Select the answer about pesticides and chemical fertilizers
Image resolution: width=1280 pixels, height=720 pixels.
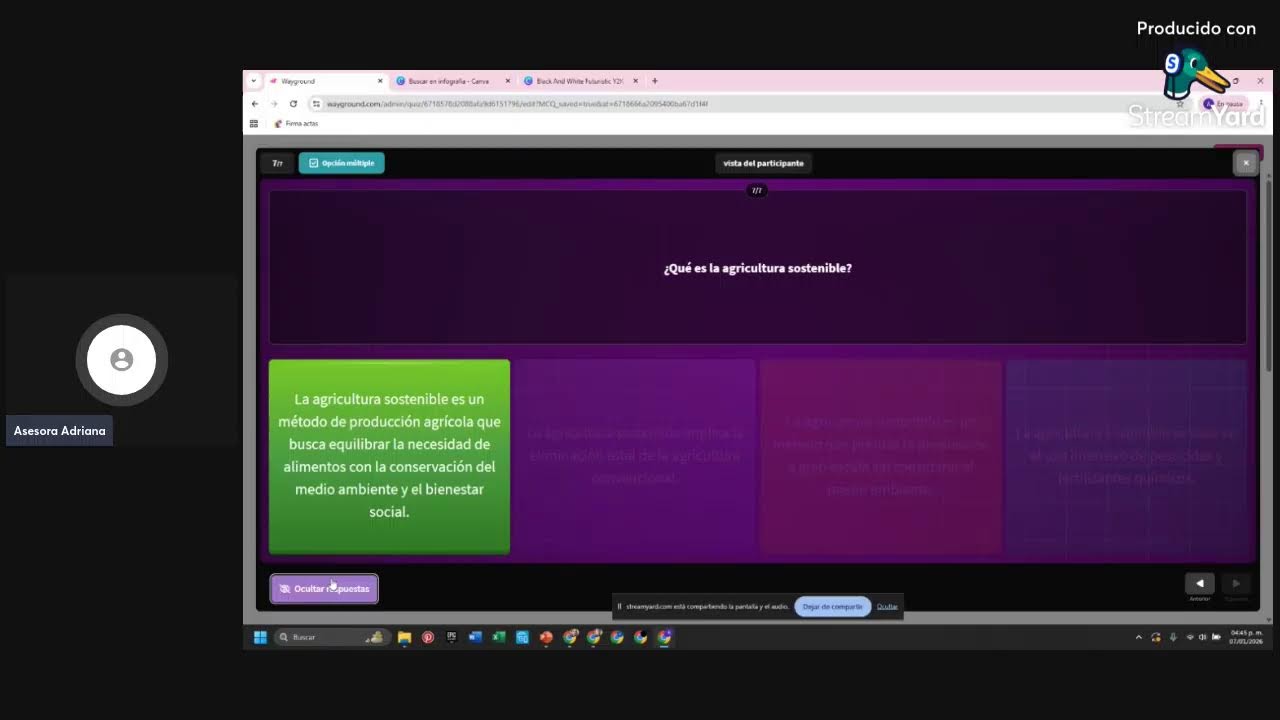point(1126,456)
